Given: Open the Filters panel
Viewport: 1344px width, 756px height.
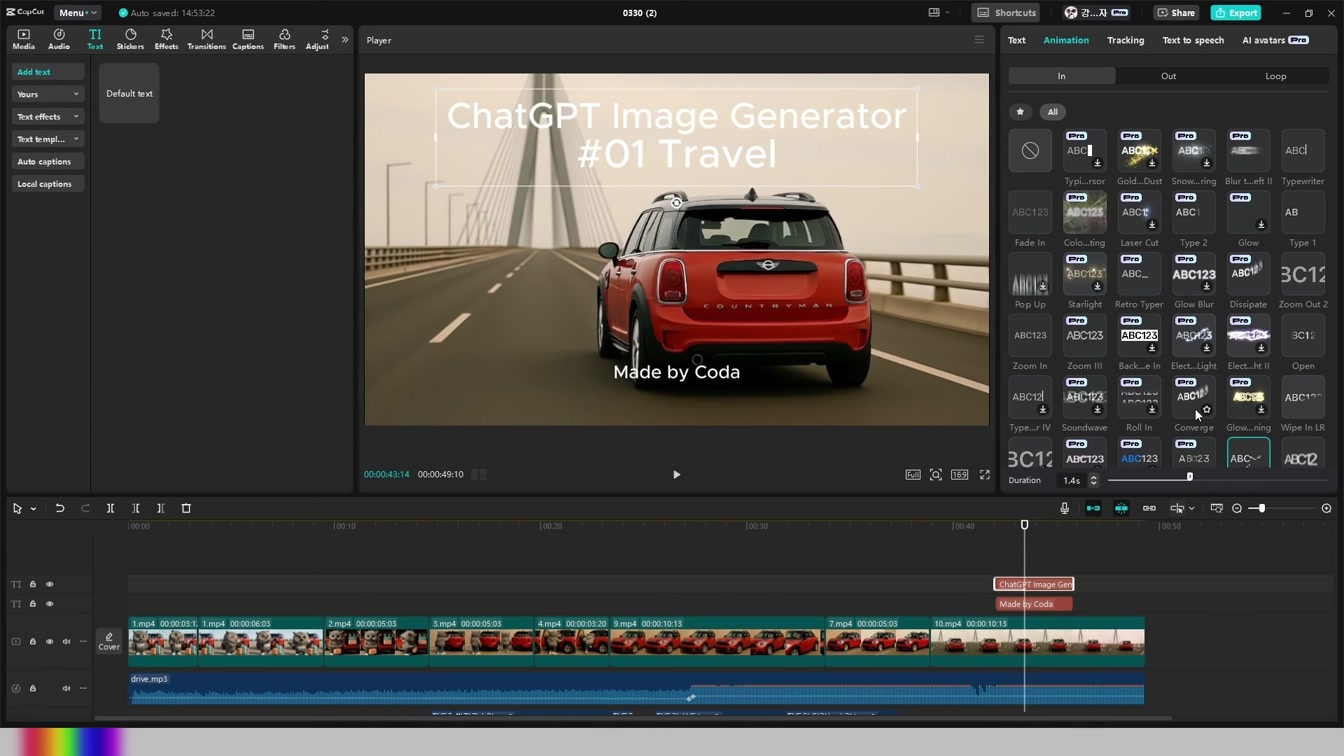Looking at the screenshot, I should (284, 39).
